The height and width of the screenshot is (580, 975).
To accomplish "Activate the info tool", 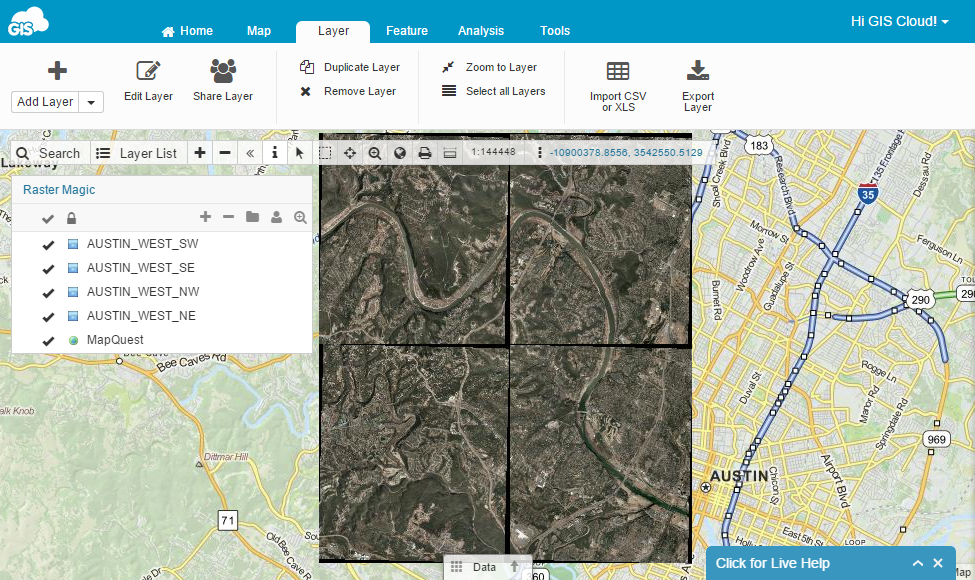I will (275, 153).
